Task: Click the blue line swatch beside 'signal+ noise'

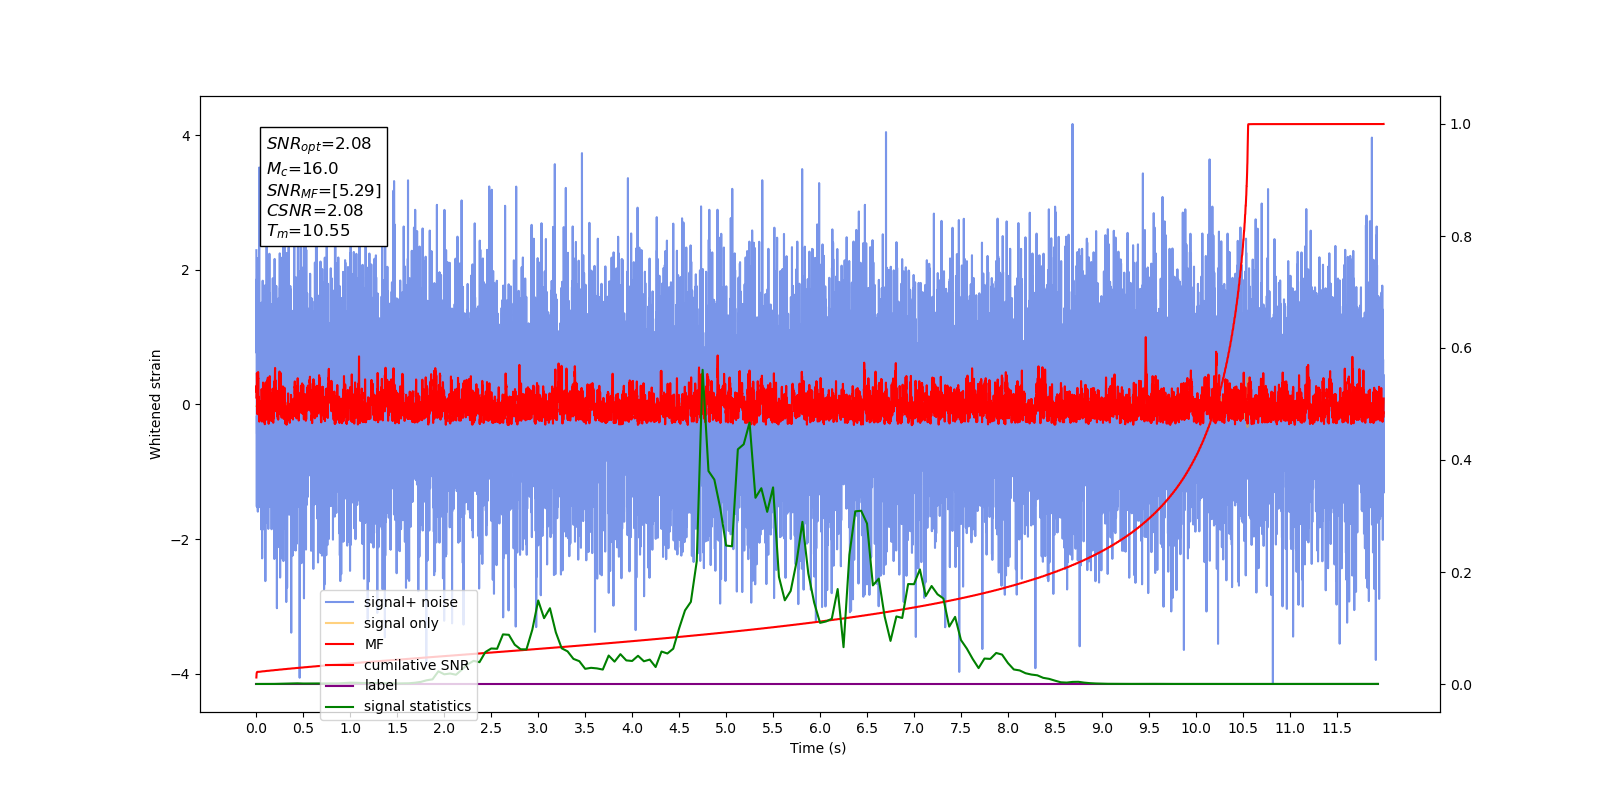Action: (x=340, y=602)
